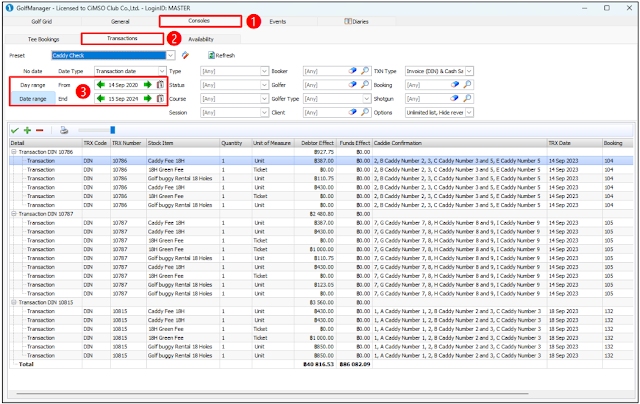This screenshot has width=640, height=404.
Task: Switch to the Golf Grid tab
Action: coord(42,22)
